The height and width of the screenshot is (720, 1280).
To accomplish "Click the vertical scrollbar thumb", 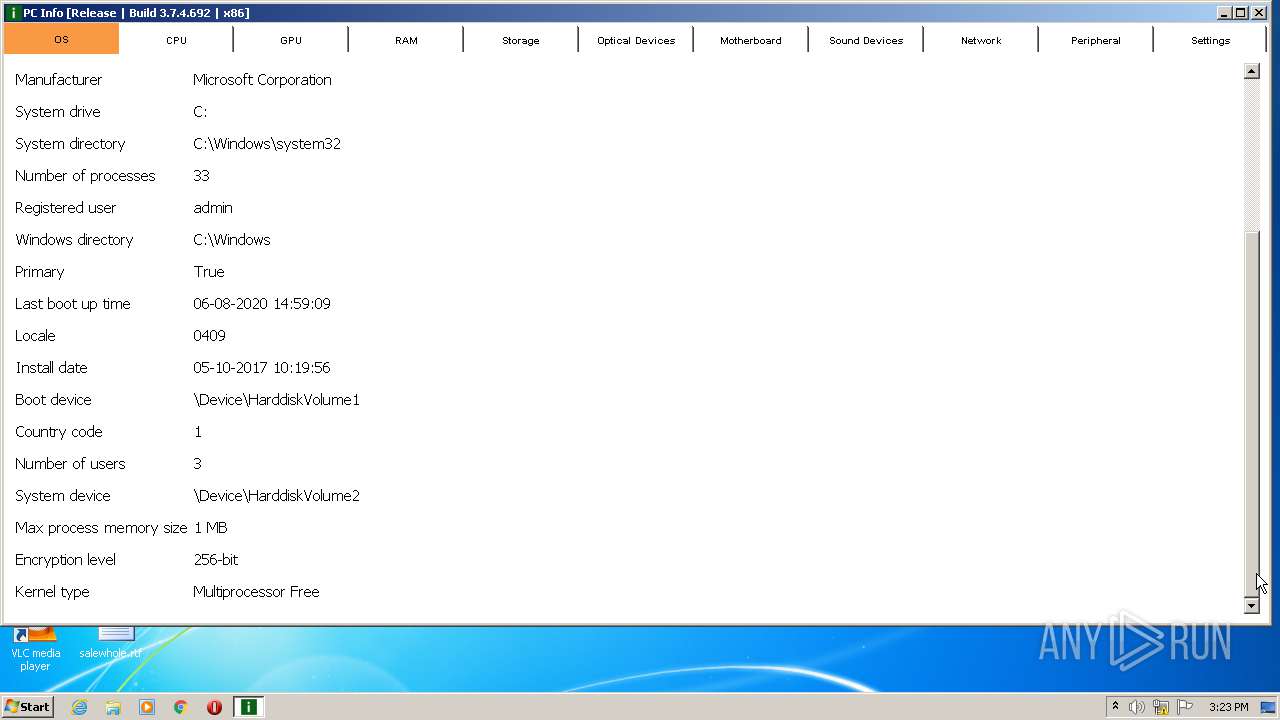I will pos(1252,413).
